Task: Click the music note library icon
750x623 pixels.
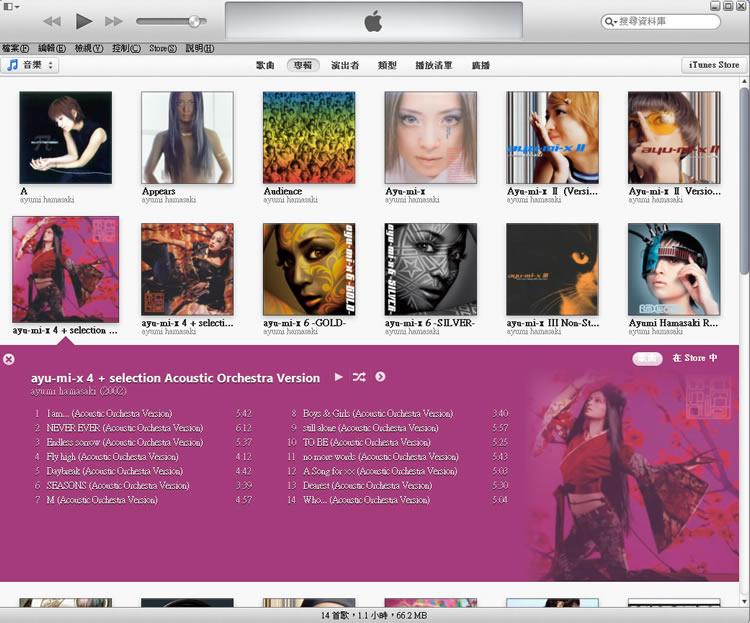Action: pyautogui.click(x=12, y=65)
